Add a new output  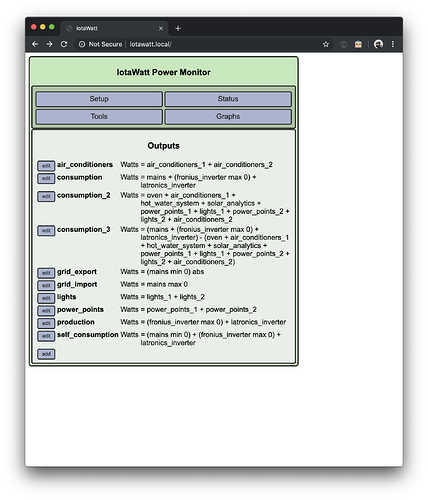46,354
